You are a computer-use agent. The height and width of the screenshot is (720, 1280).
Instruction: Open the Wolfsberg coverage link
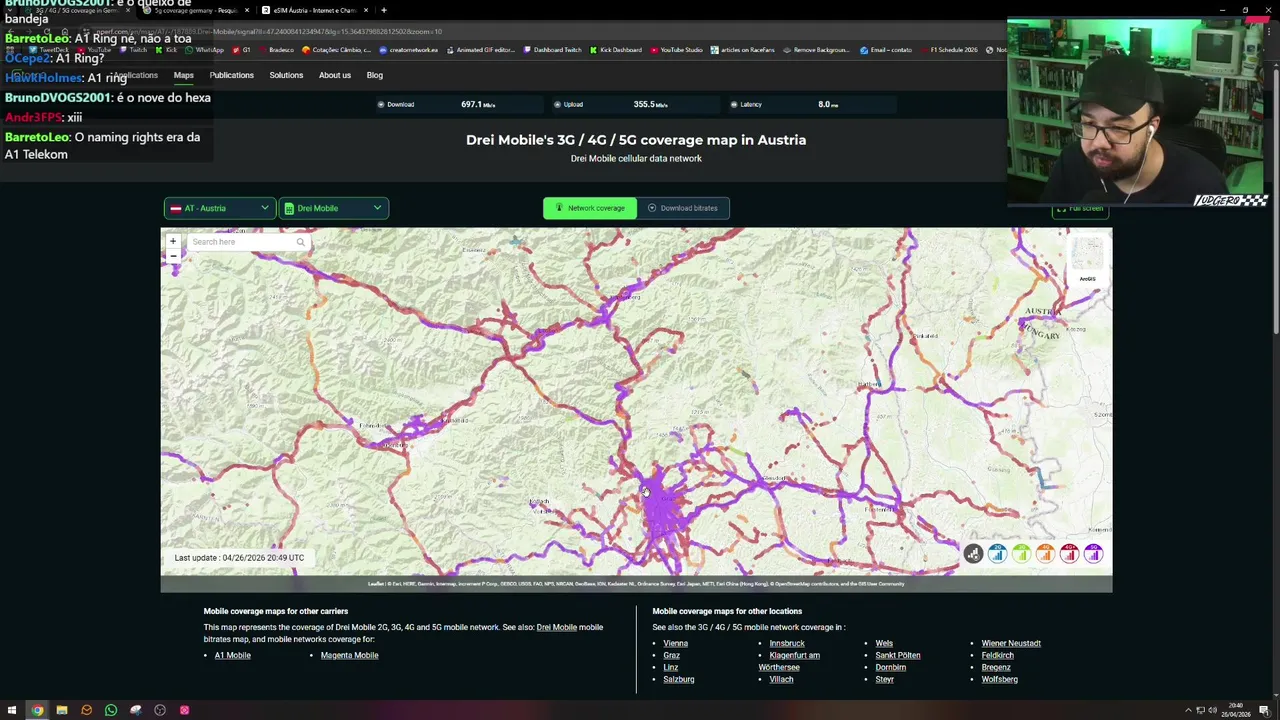click(1000, 679)
